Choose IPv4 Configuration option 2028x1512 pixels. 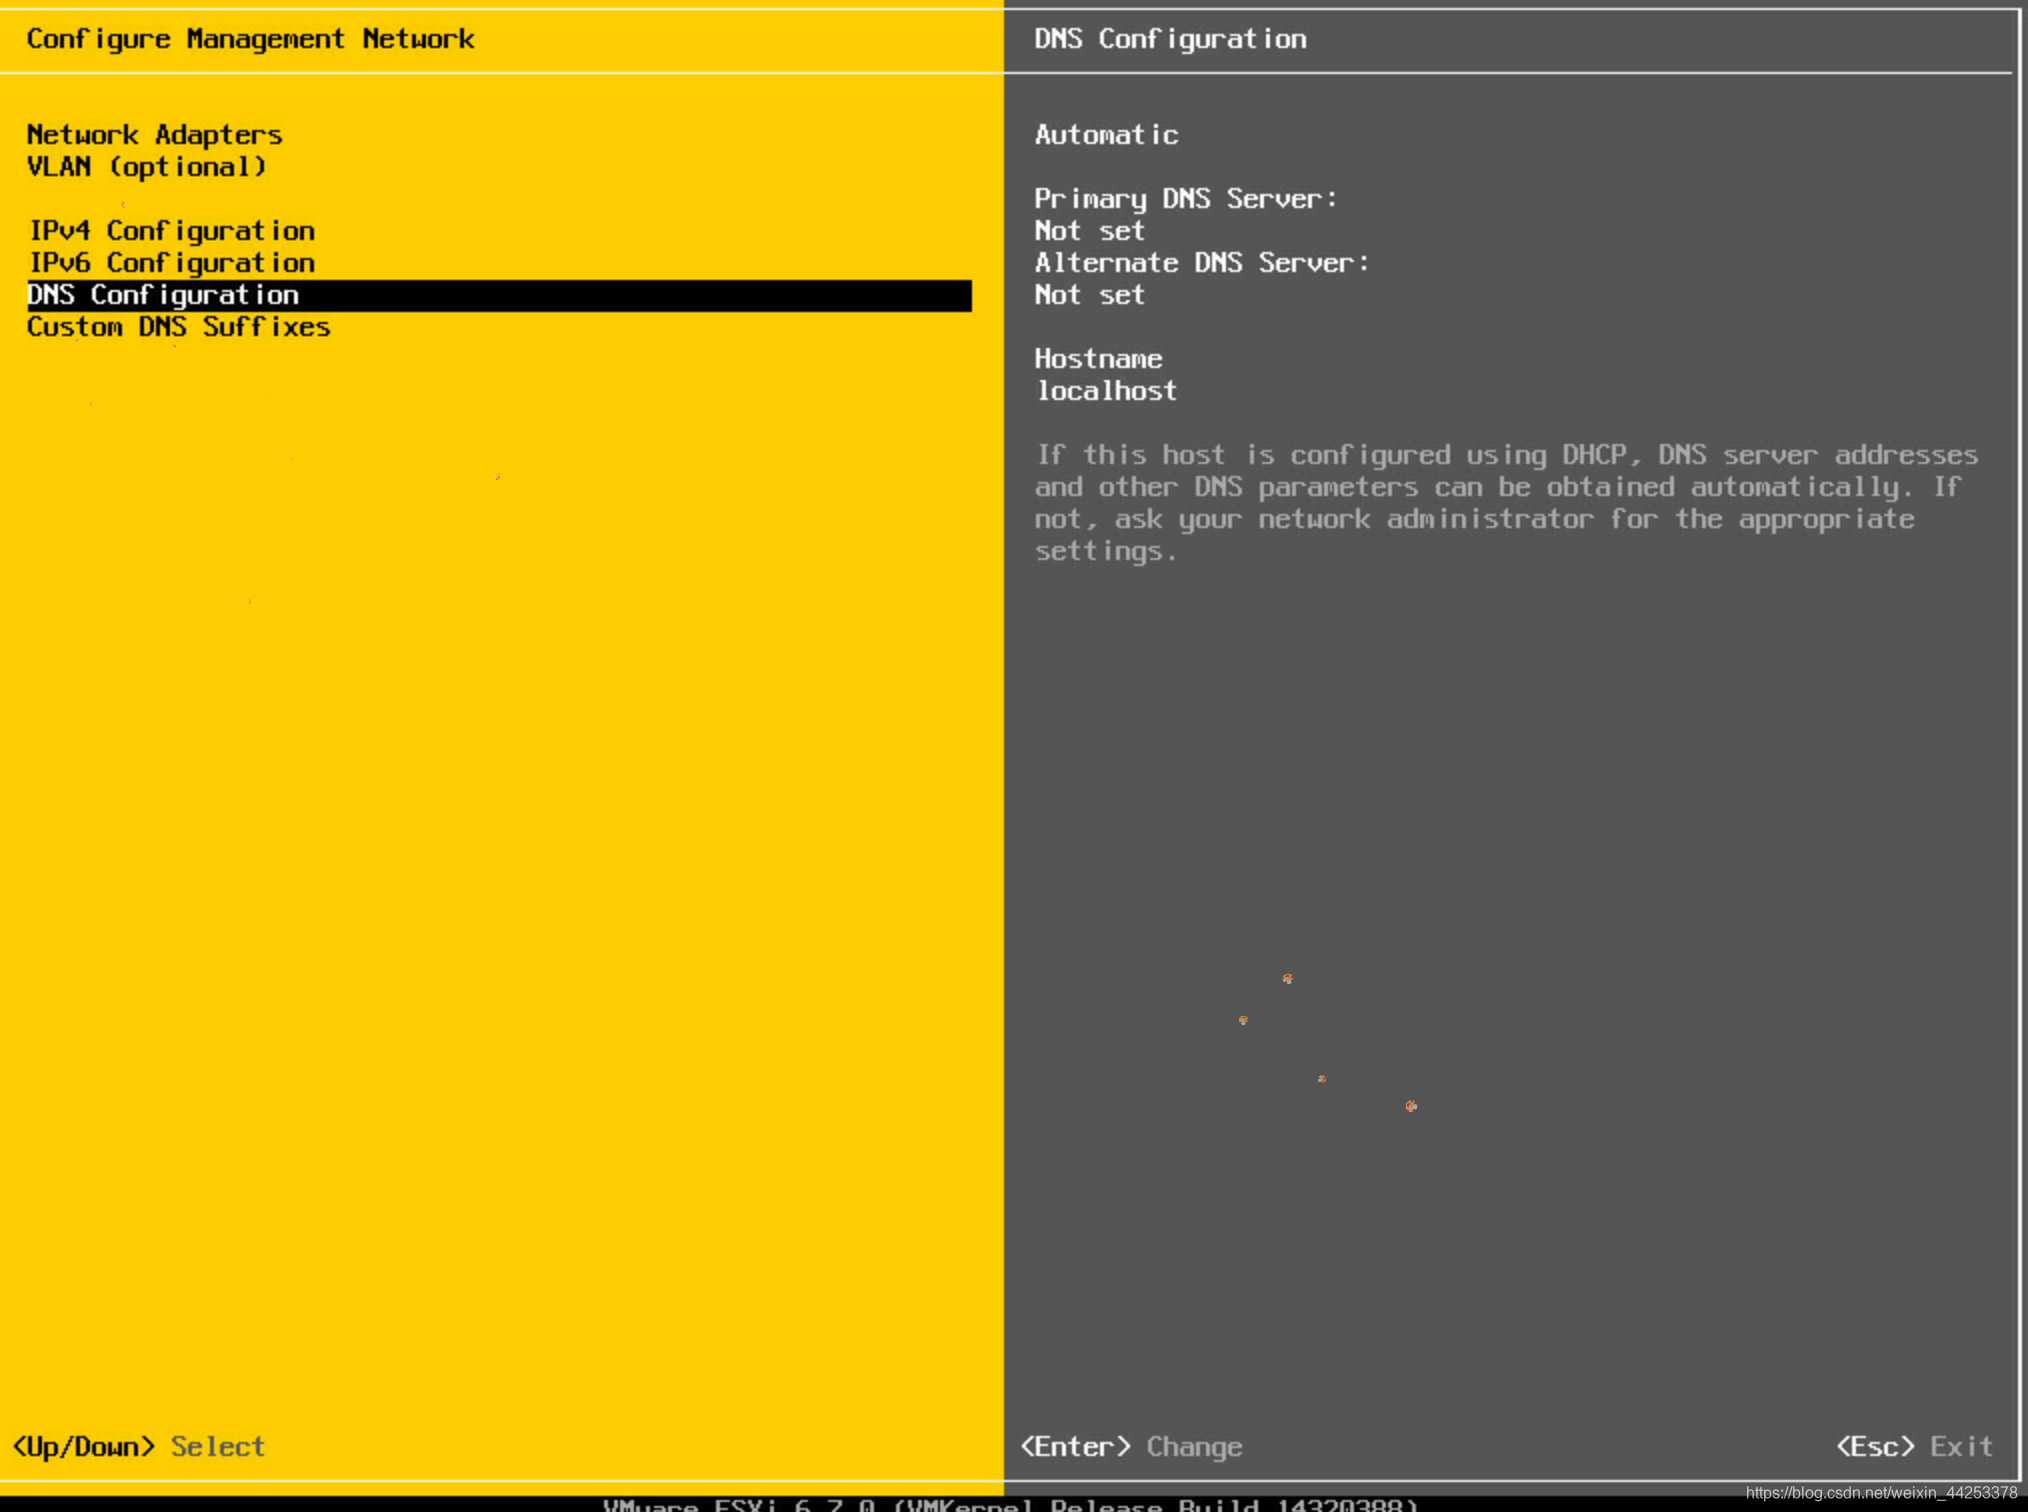click(x=171, y=230)
